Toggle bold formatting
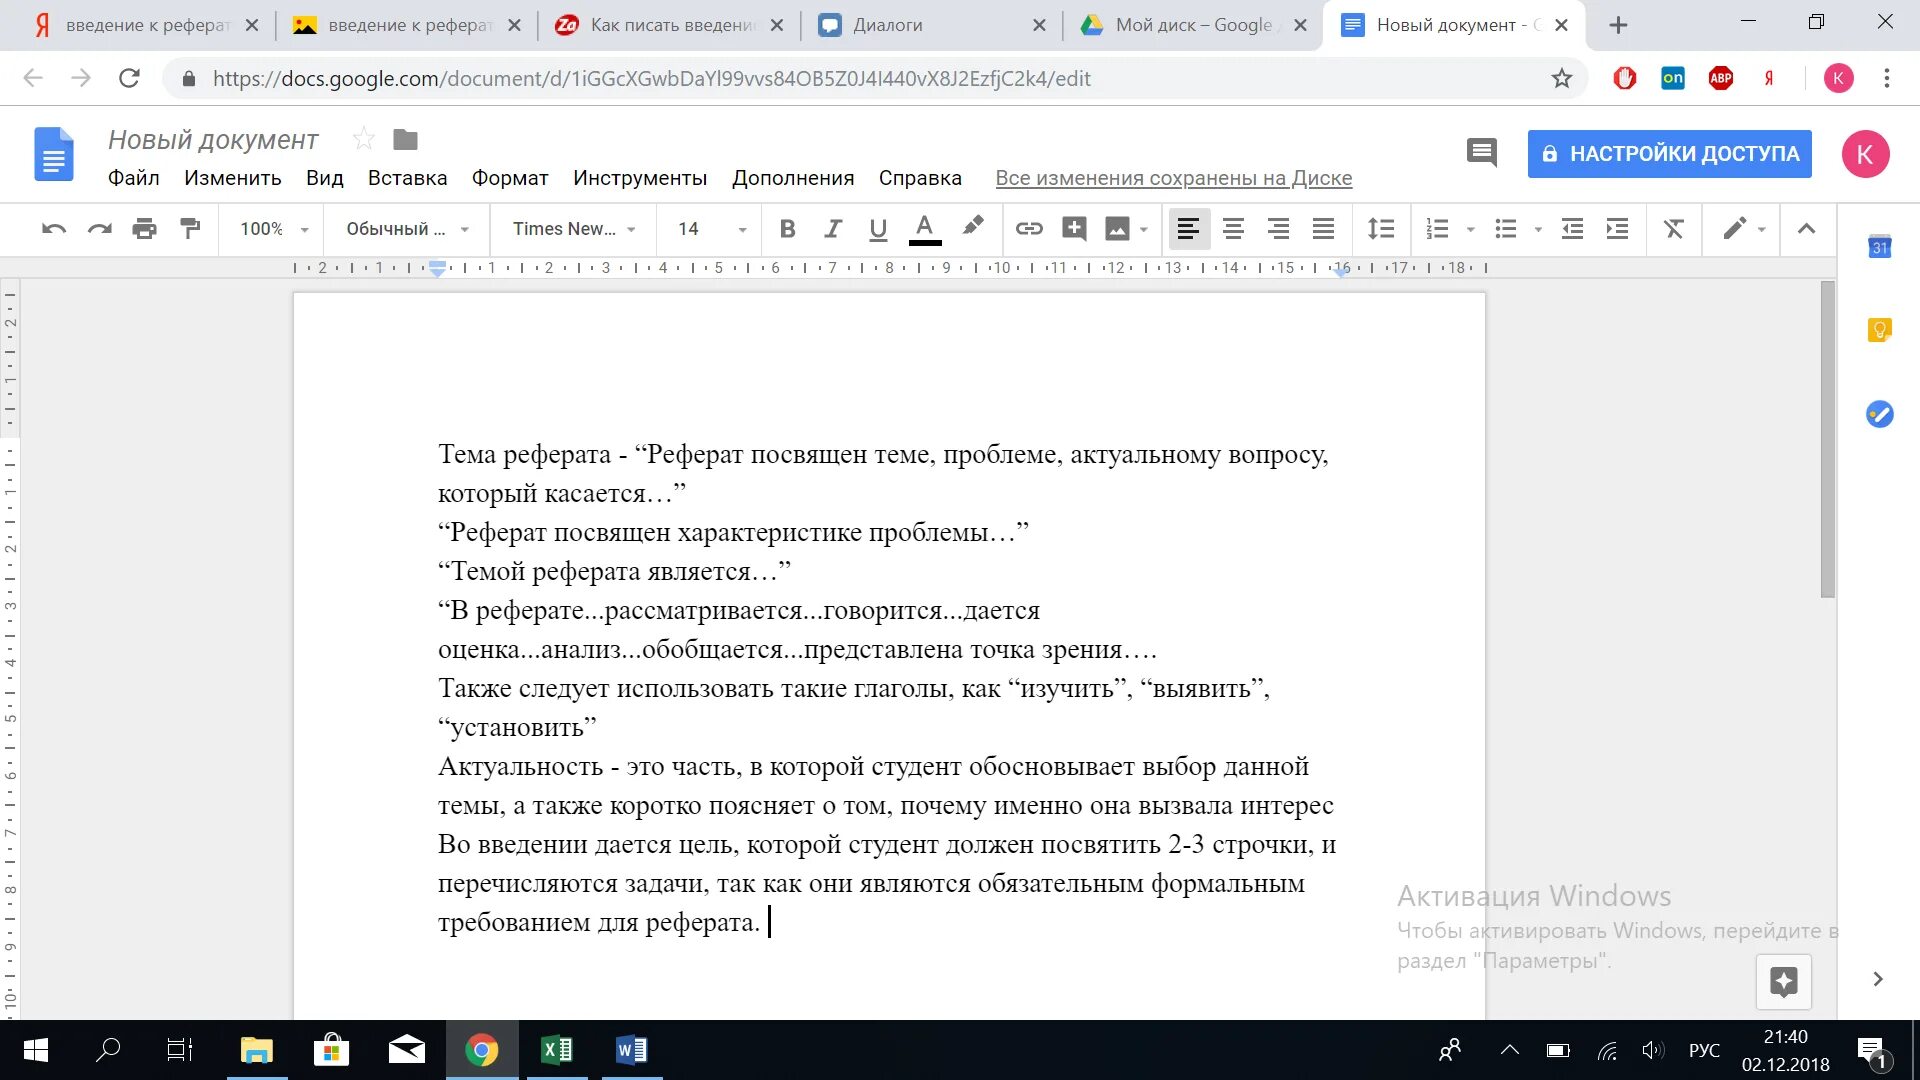Image resolution: width=1920 pixels, height=1080 pixels. coord(787,229)
